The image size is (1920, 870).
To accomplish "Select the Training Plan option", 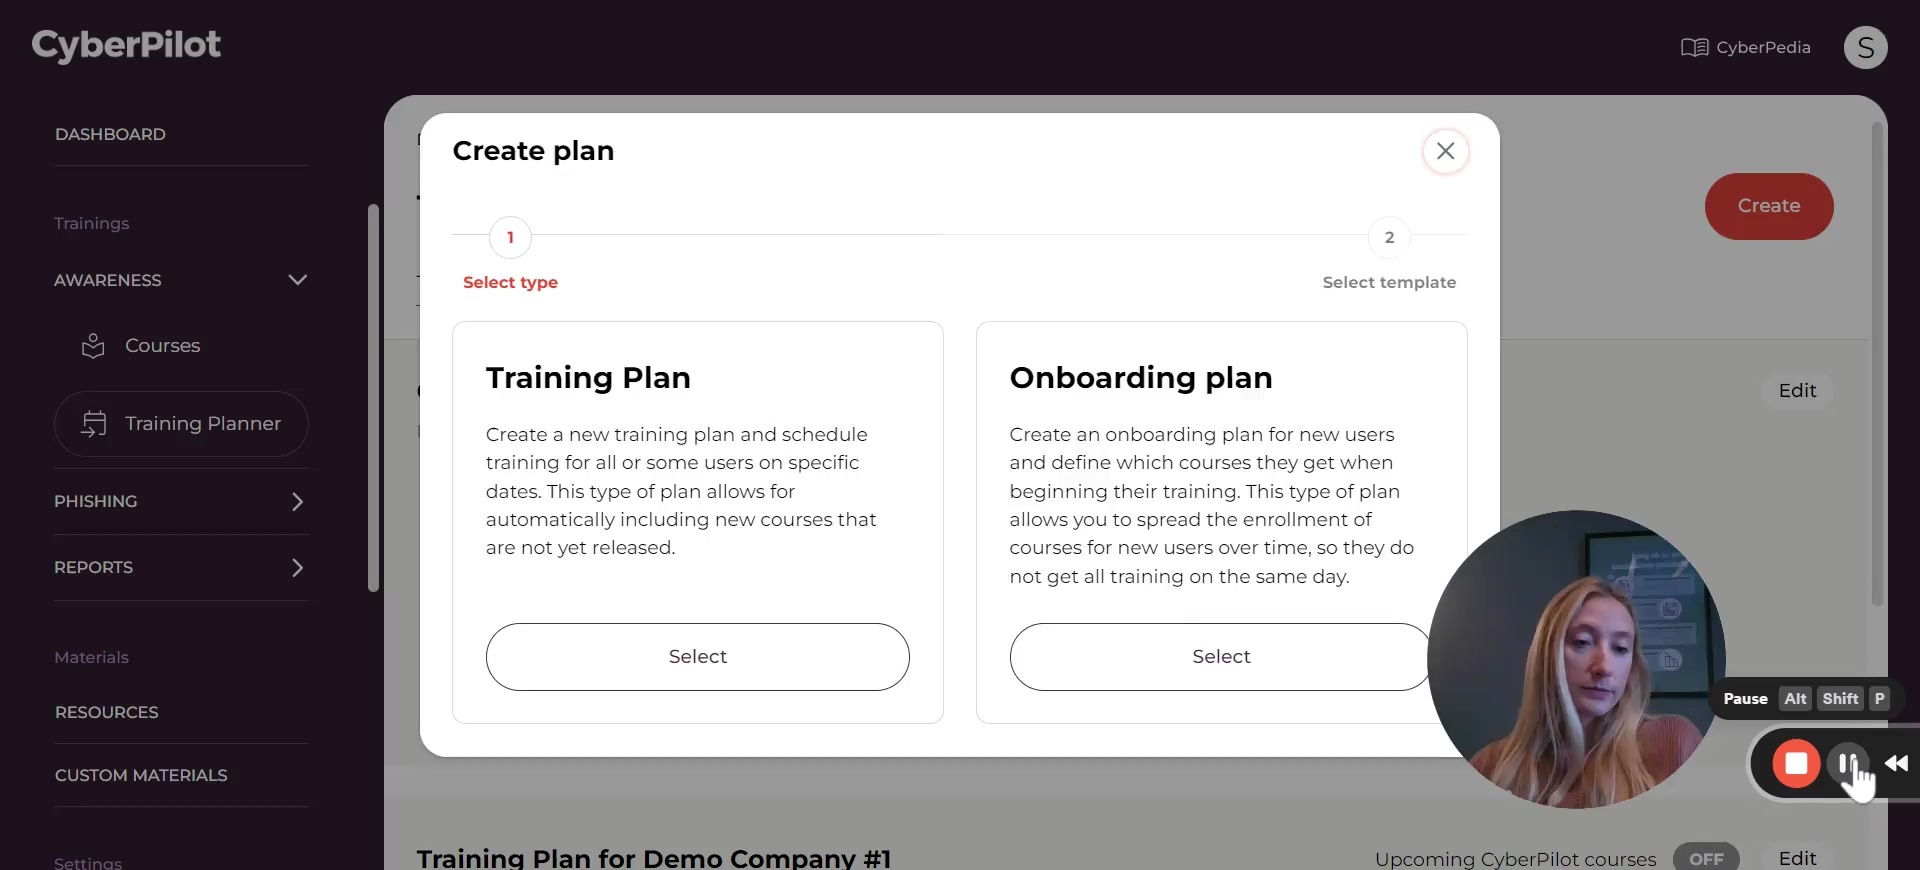I will click(697, 657).
